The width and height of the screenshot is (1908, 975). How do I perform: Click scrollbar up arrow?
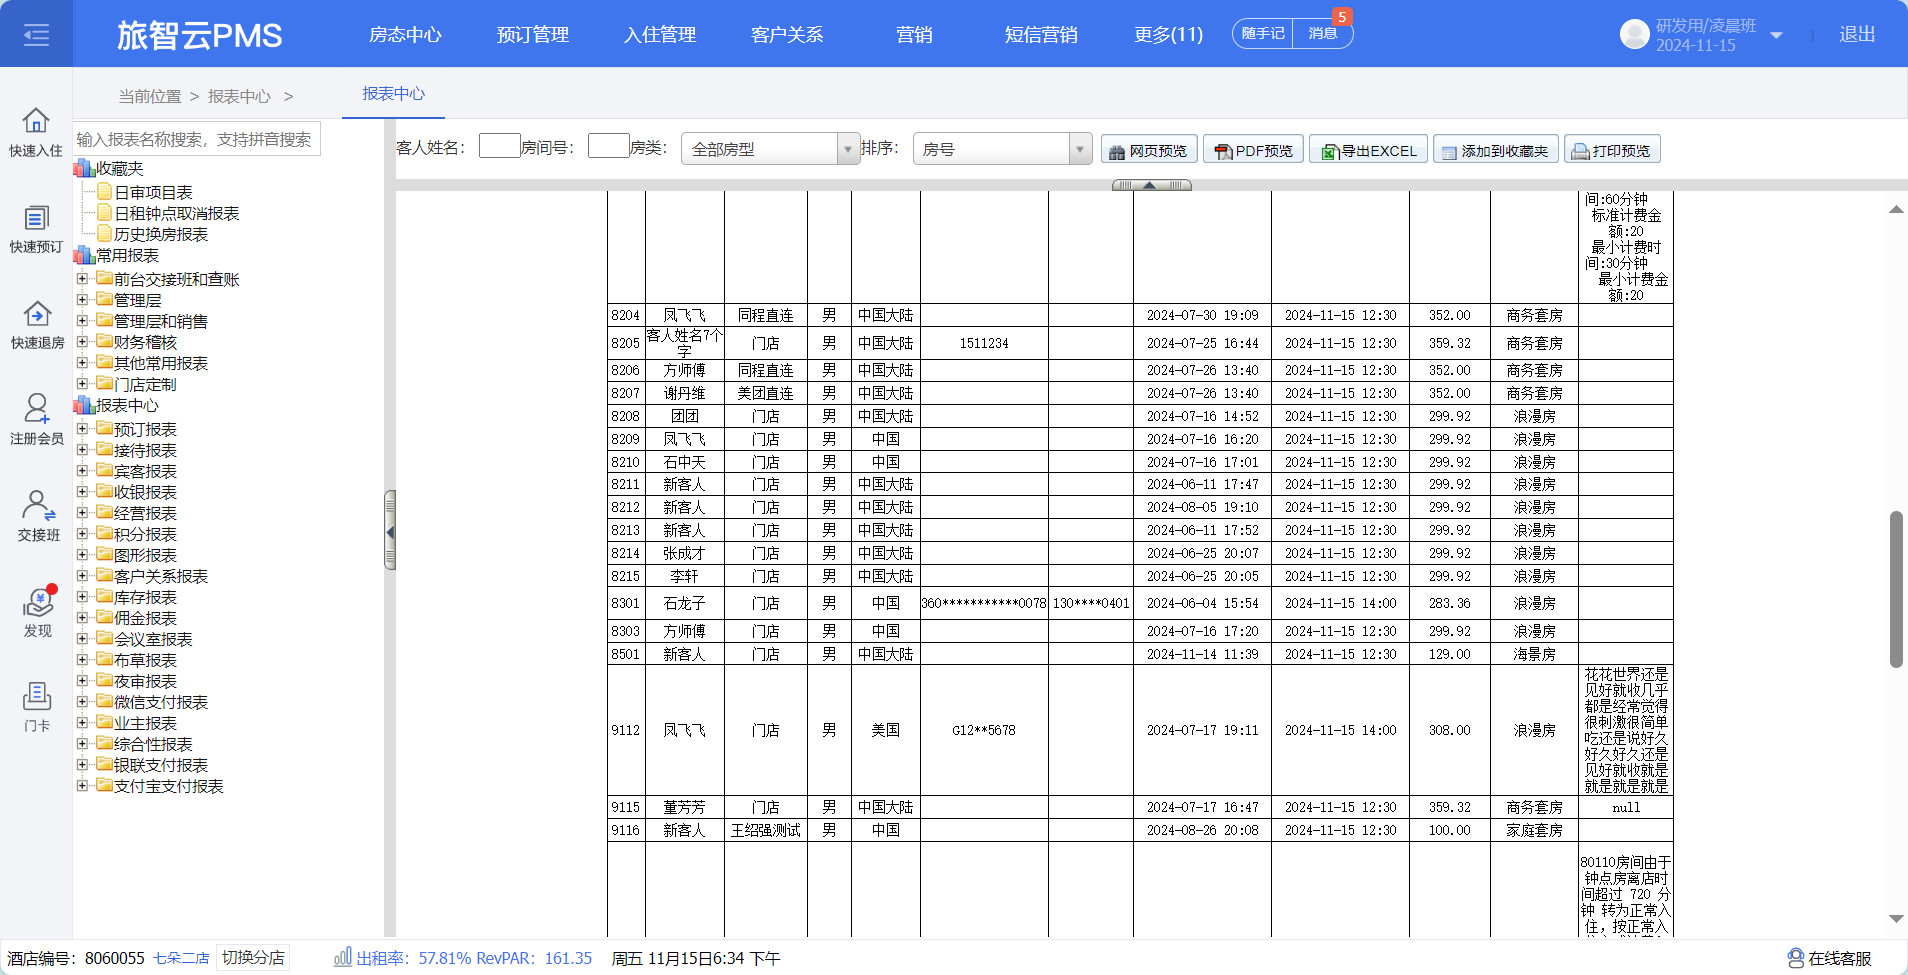pyautogui.click(x=1895, y=209)
